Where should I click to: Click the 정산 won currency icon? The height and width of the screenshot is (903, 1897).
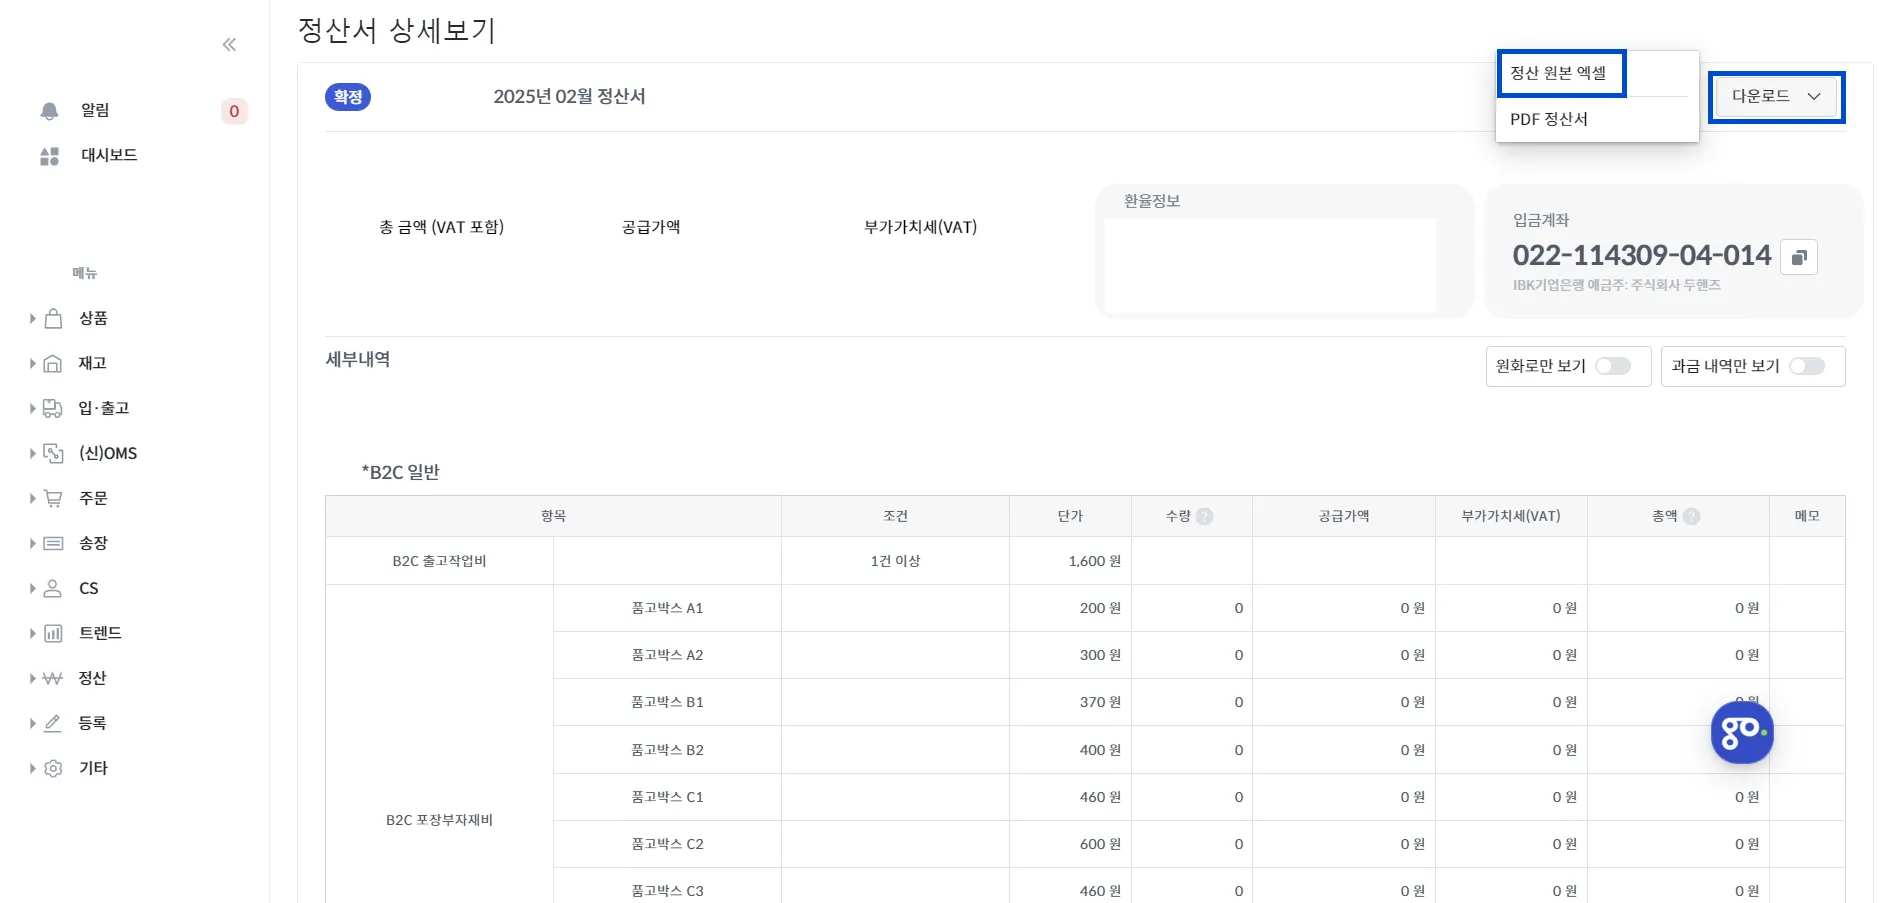53,678
